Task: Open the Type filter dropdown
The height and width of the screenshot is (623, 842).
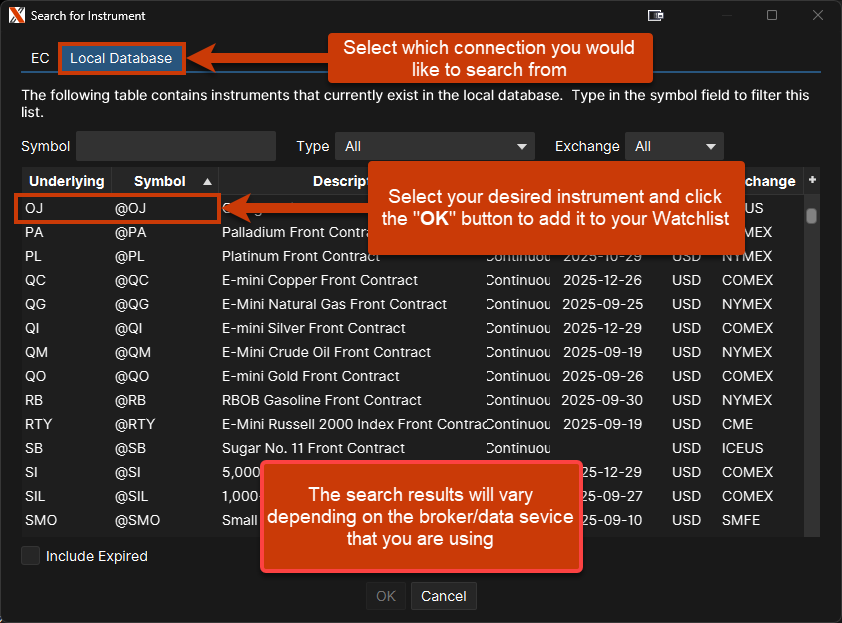Action: pos(435,146)
